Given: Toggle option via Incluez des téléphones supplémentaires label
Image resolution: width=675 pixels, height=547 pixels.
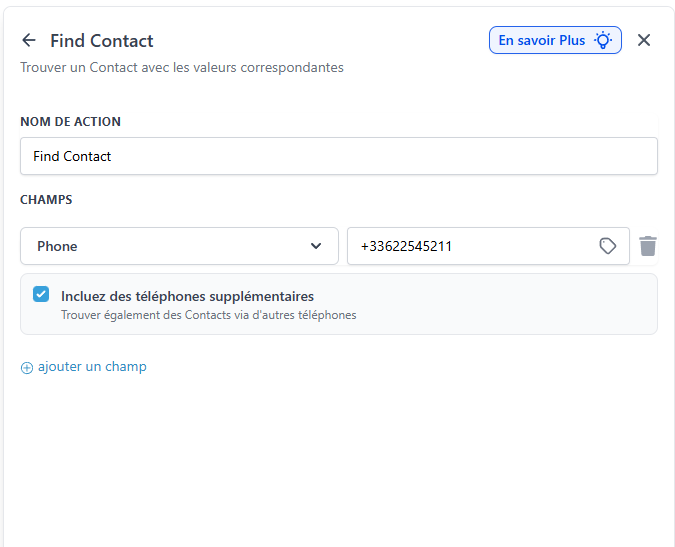Looking at the screenshot, I should (187, 296).
